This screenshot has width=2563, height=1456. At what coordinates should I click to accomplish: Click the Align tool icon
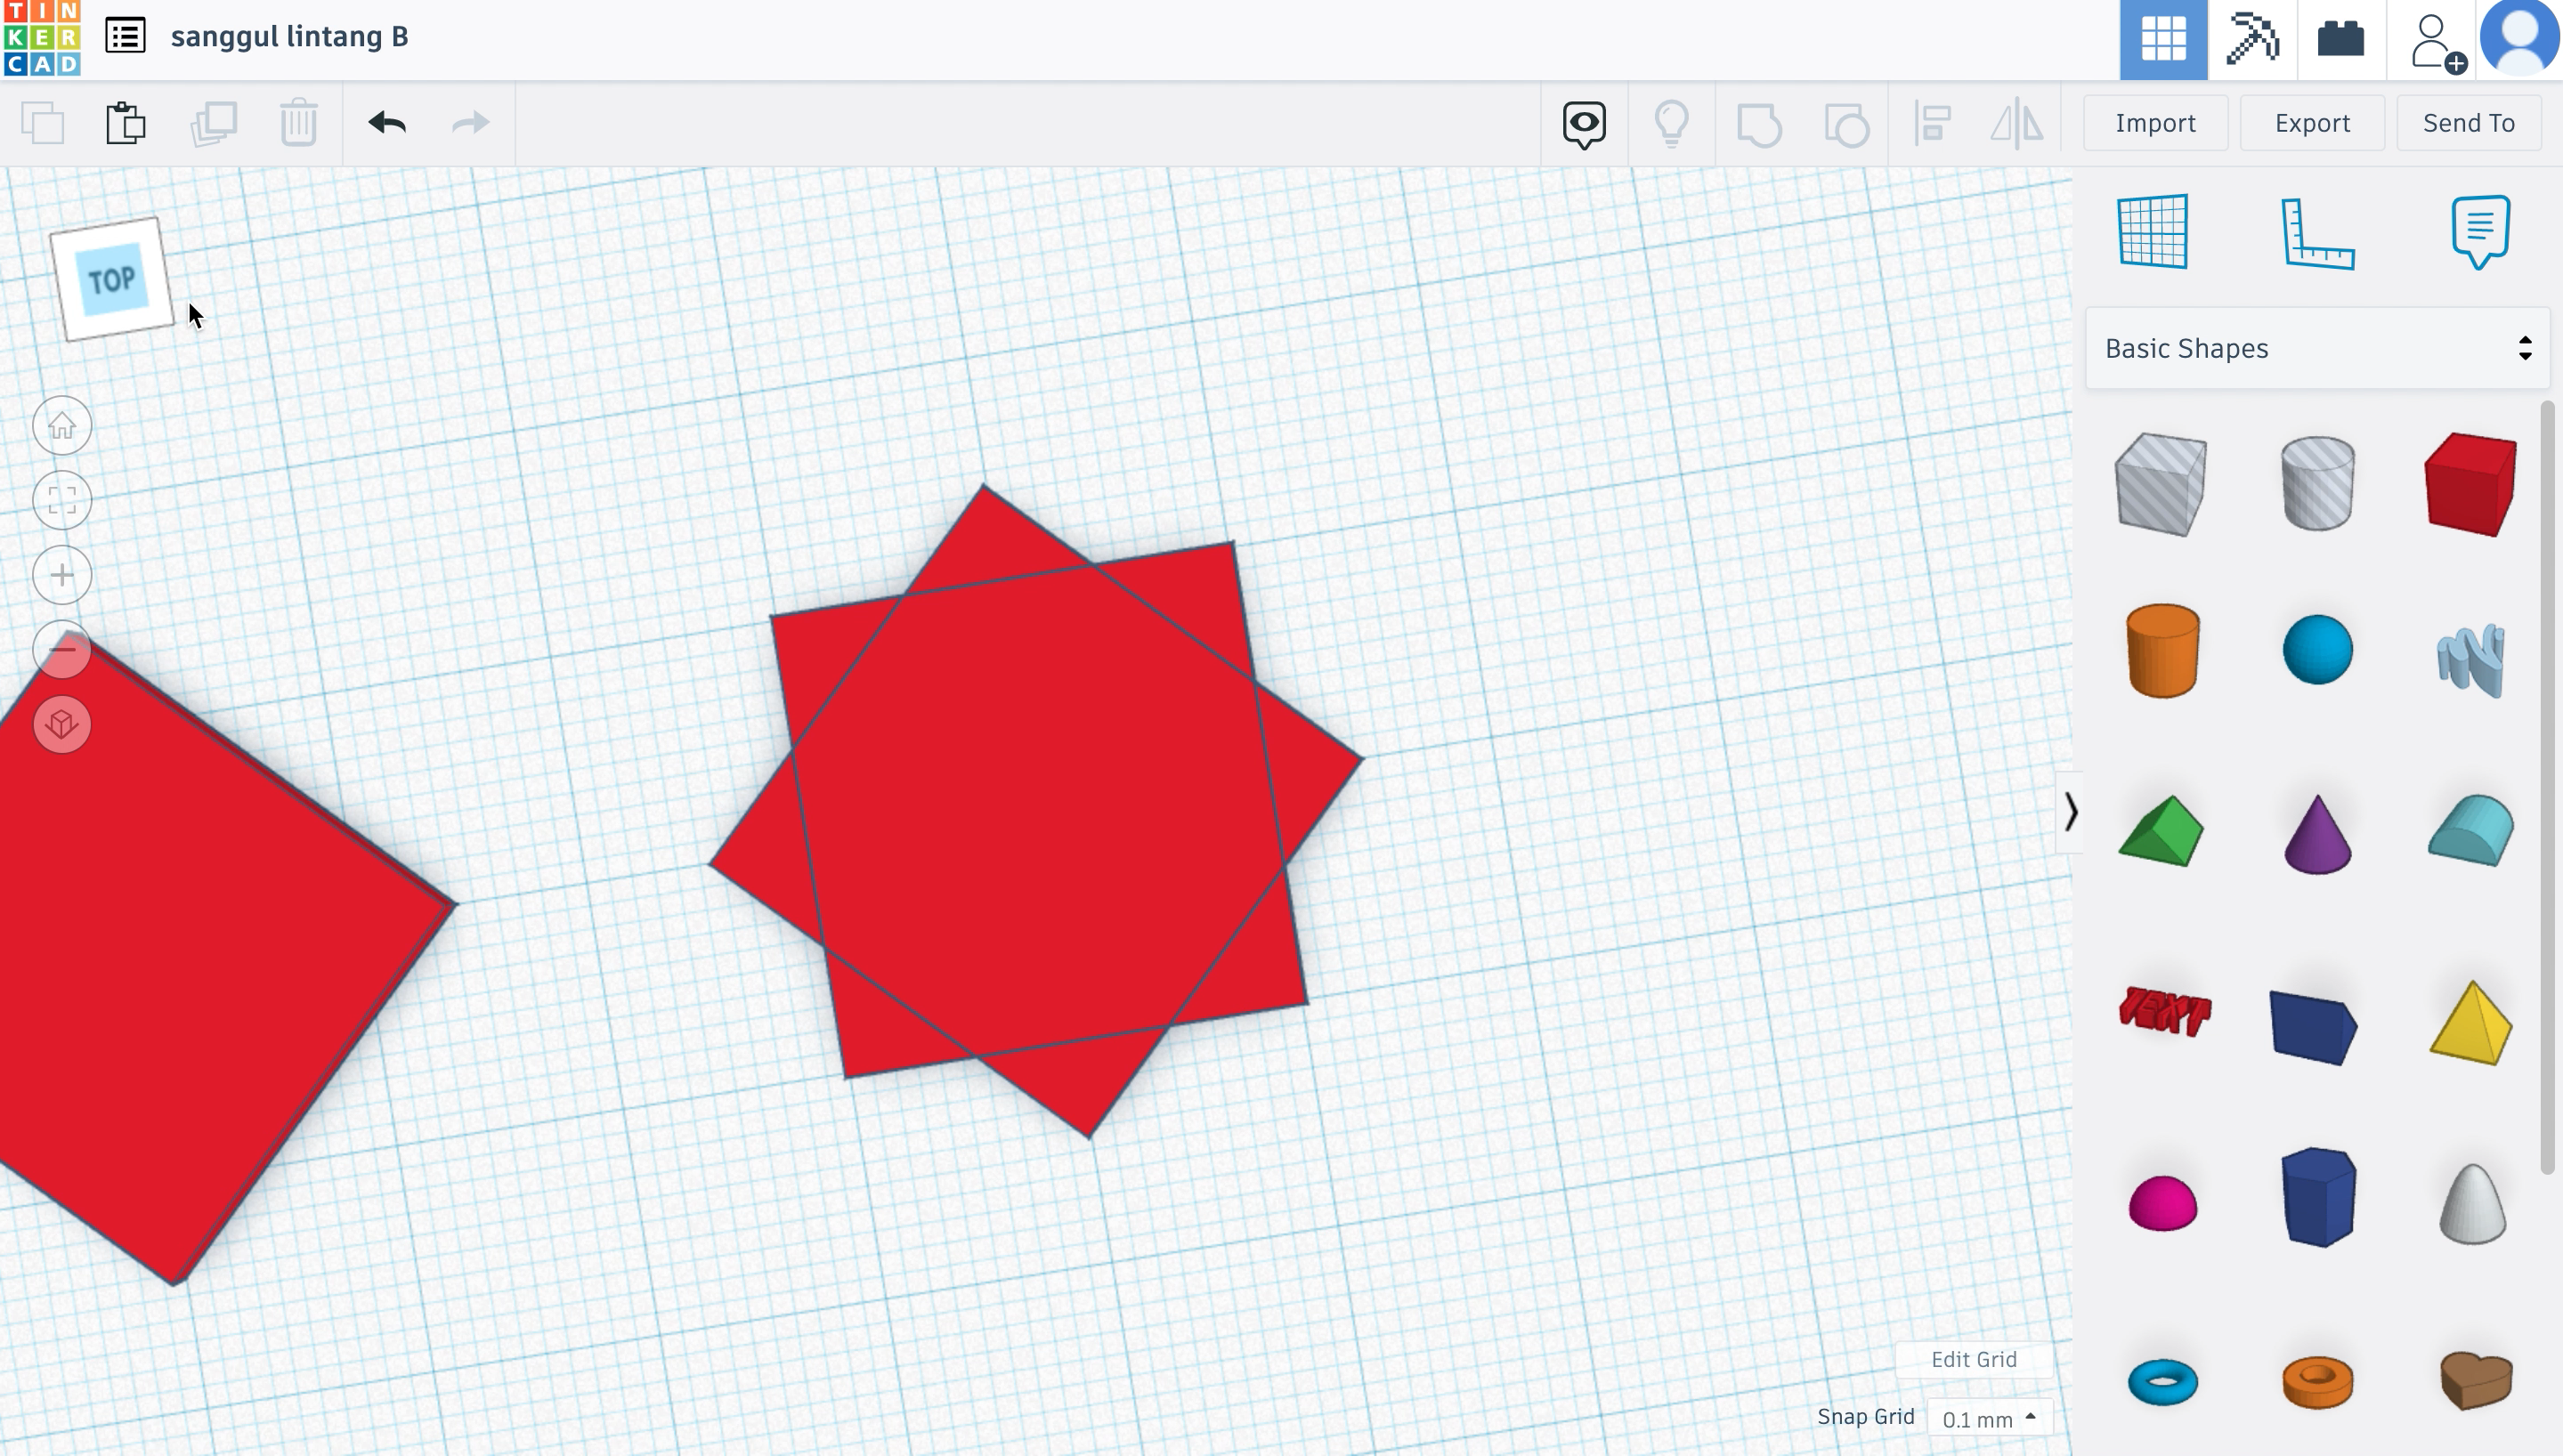pyautogui.click(x=1932, y=124)
